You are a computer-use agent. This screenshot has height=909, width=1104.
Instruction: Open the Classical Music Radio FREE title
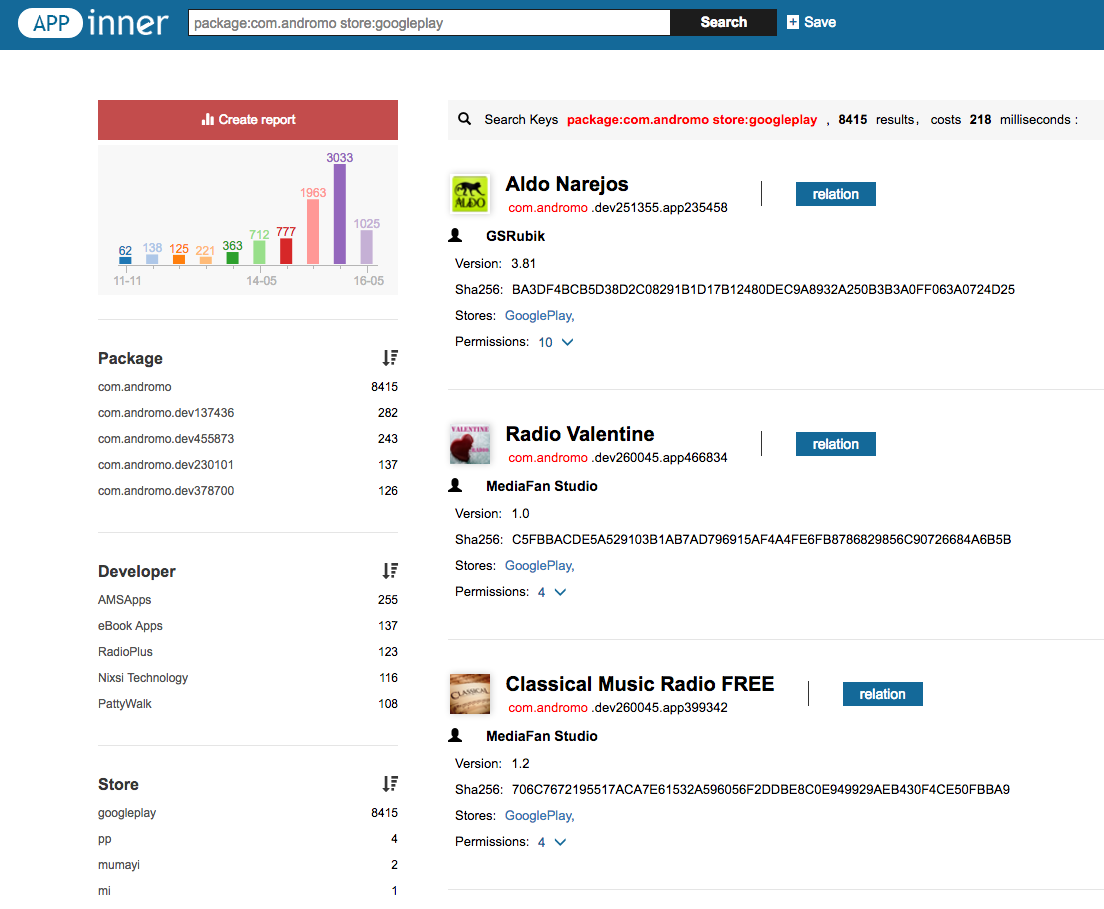[639, 684]
